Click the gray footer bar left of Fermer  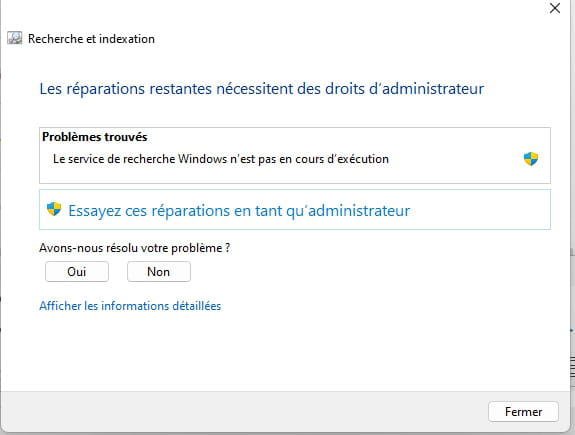(x=242, y=412)
